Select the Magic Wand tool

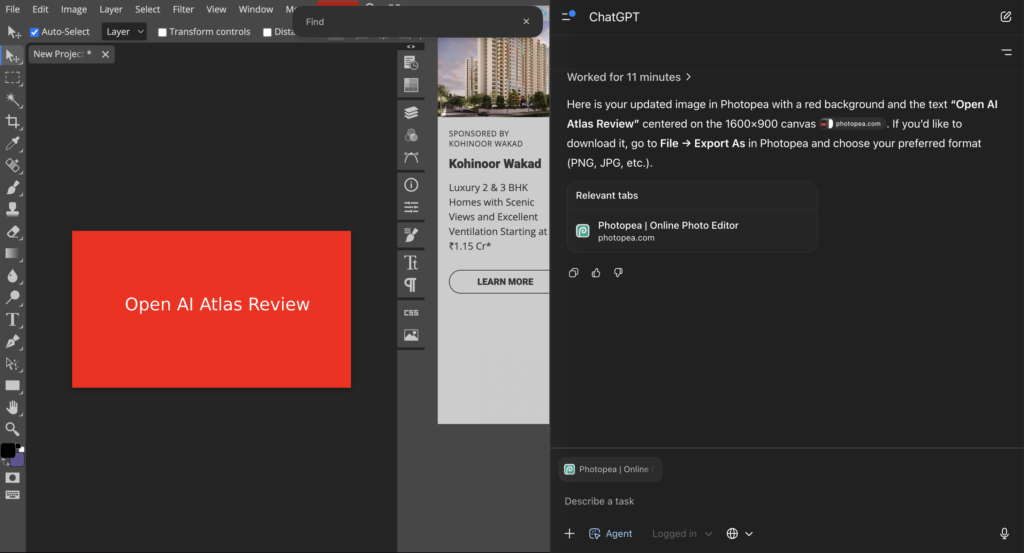click(x=13, y=100)
